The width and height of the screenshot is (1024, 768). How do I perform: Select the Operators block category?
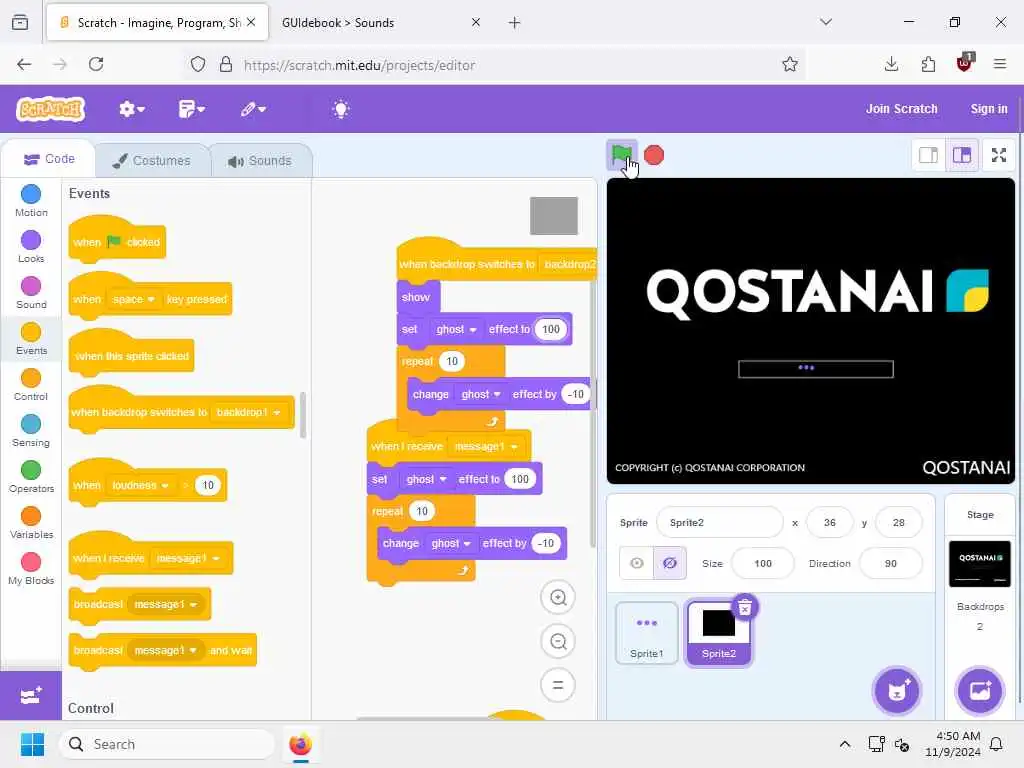click(31, 477)
